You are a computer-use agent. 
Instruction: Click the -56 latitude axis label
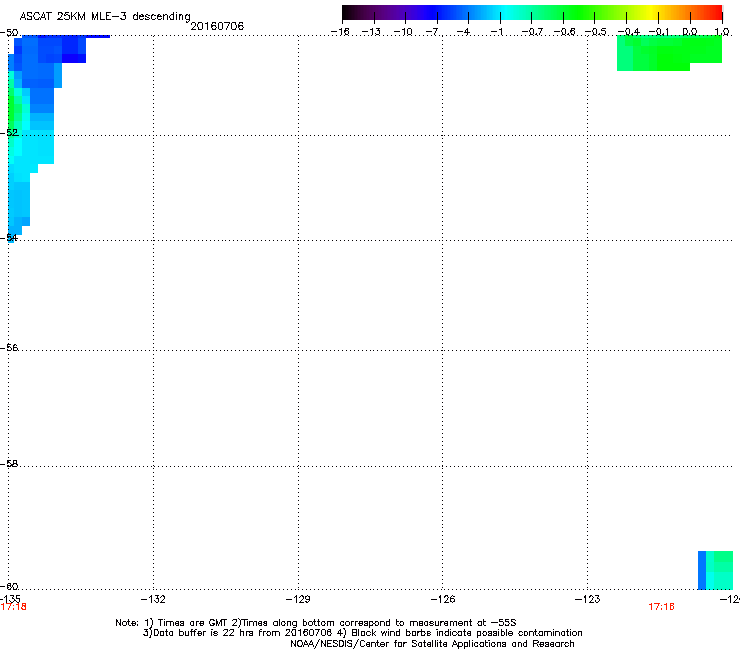coord(9,347)
